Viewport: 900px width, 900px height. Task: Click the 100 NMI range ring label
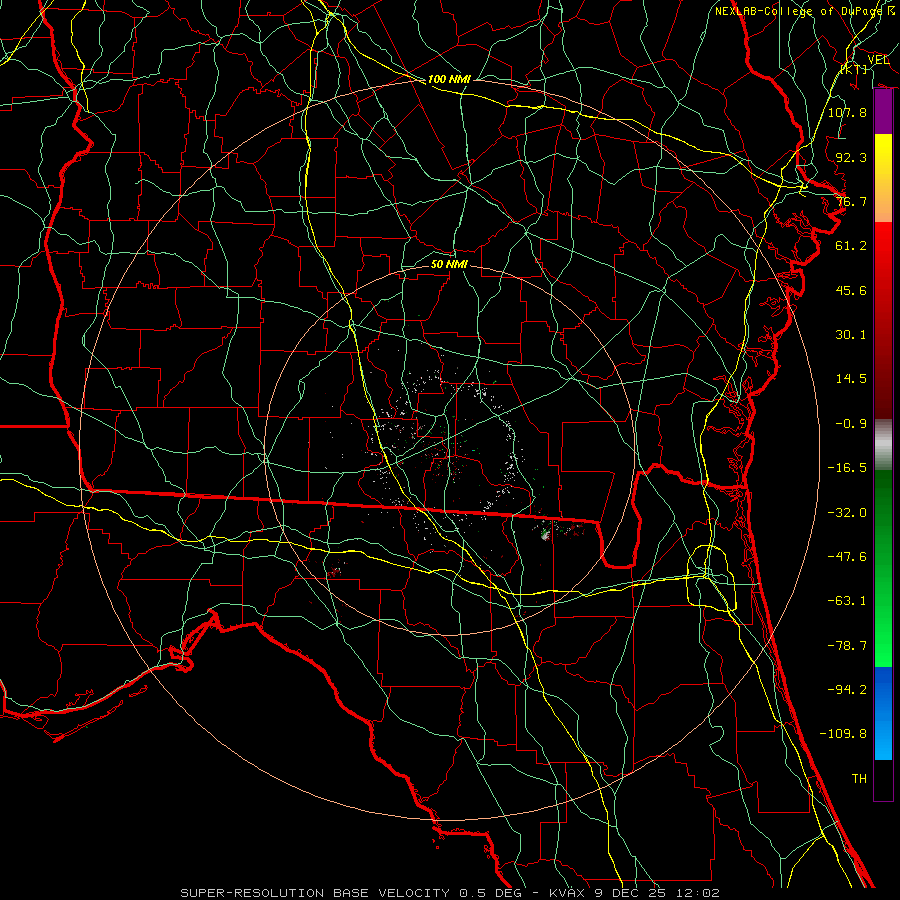coord(449,79)
